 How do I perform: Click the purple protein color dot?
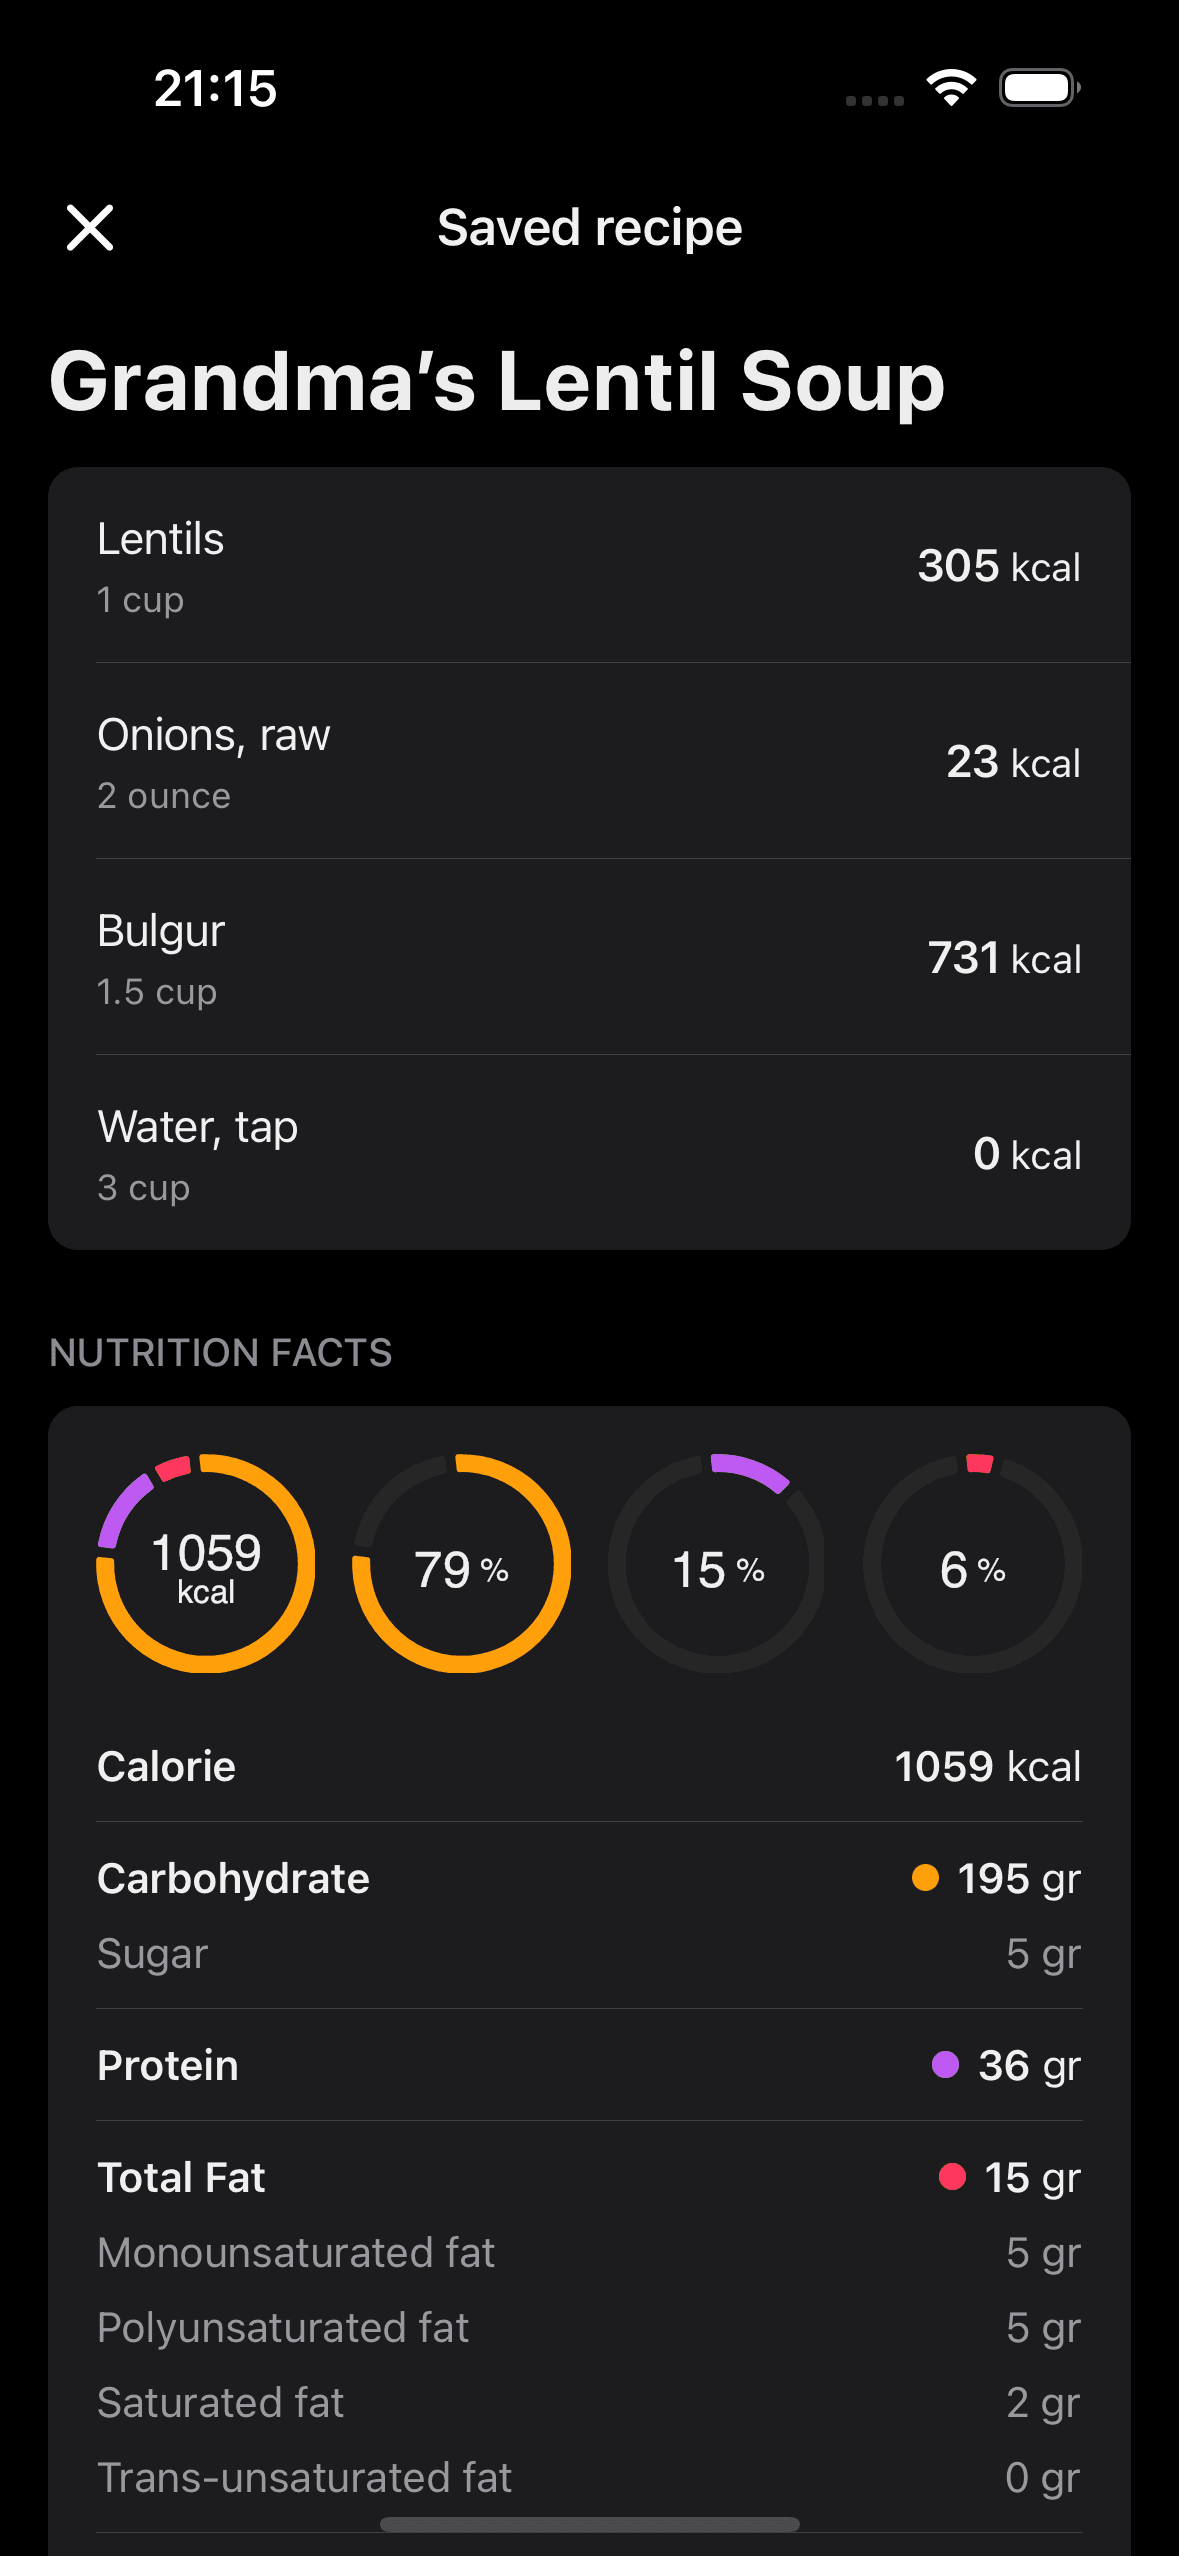(945, 2064)
